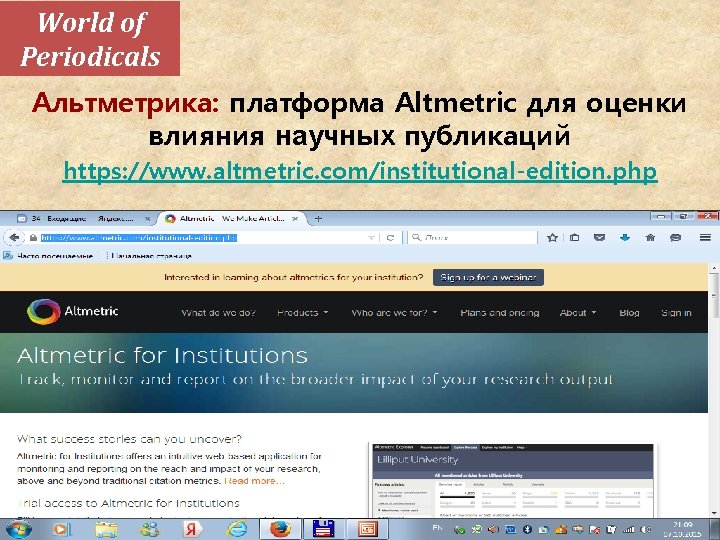Bookmark this page with the star icon

coord(552,237)
